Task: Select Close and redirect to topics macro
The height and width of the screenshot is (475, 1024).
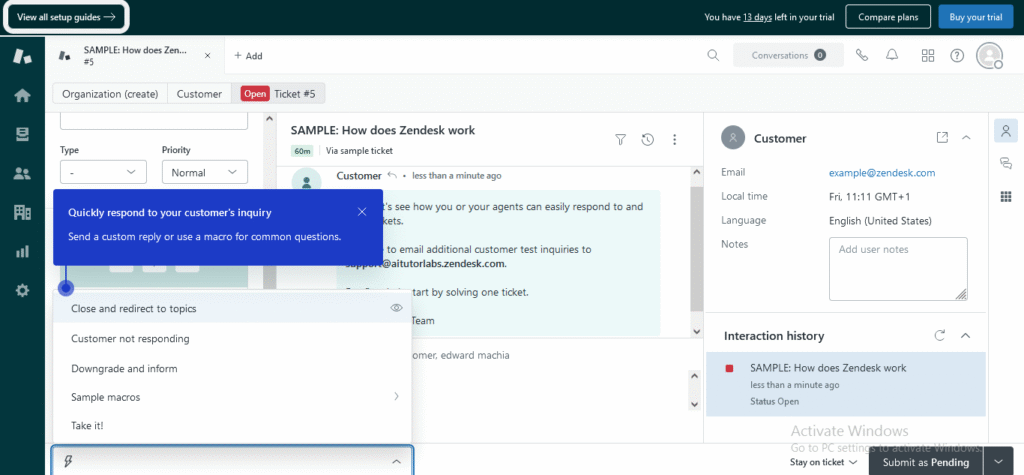Action: click(232, 308)
